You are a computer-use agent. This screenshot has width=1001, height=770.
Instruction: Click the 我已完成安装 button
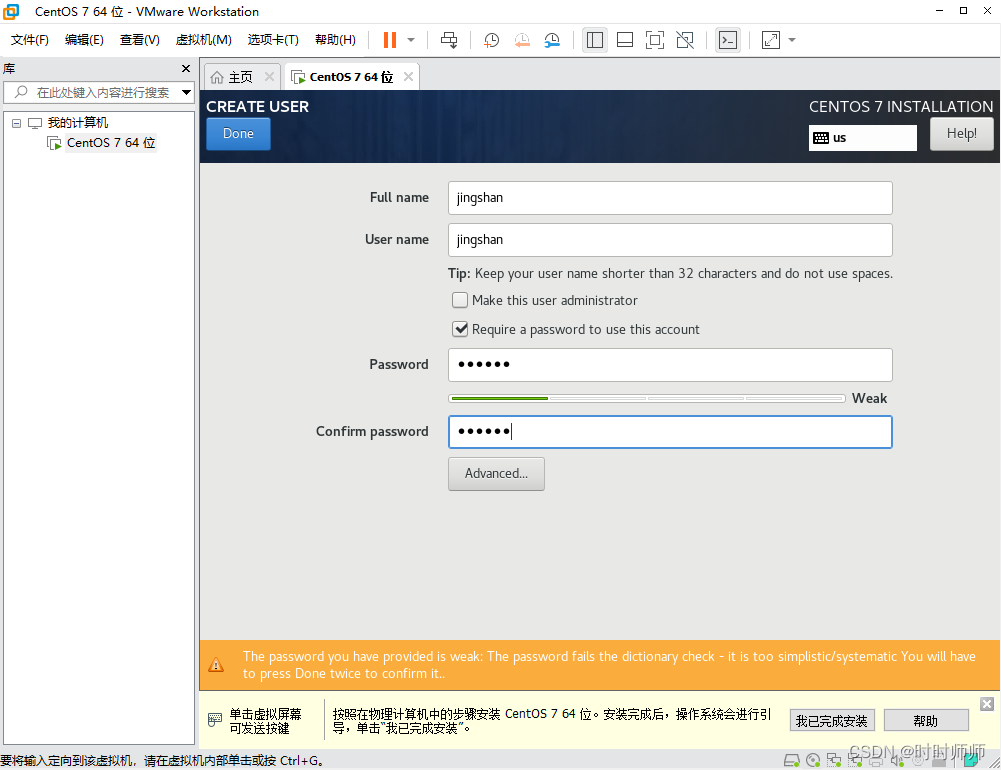click(831, 721)
